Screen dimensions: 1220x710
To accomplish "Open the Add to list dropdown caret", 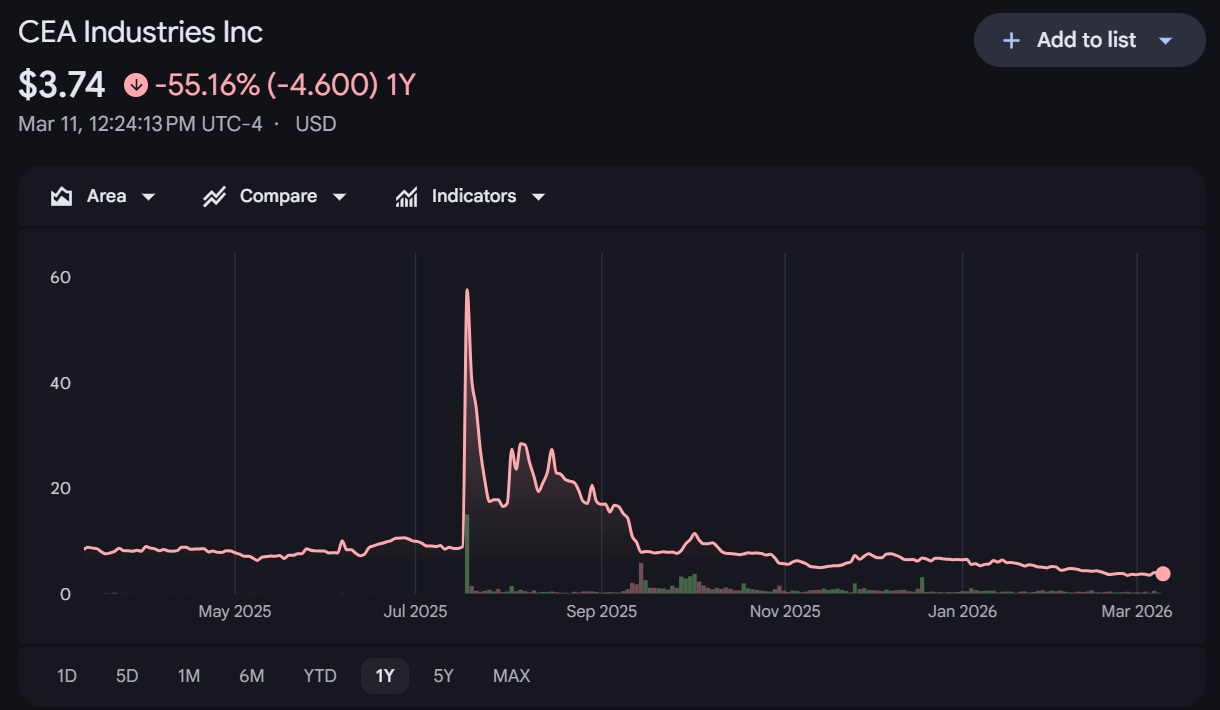I will 1165,40.
